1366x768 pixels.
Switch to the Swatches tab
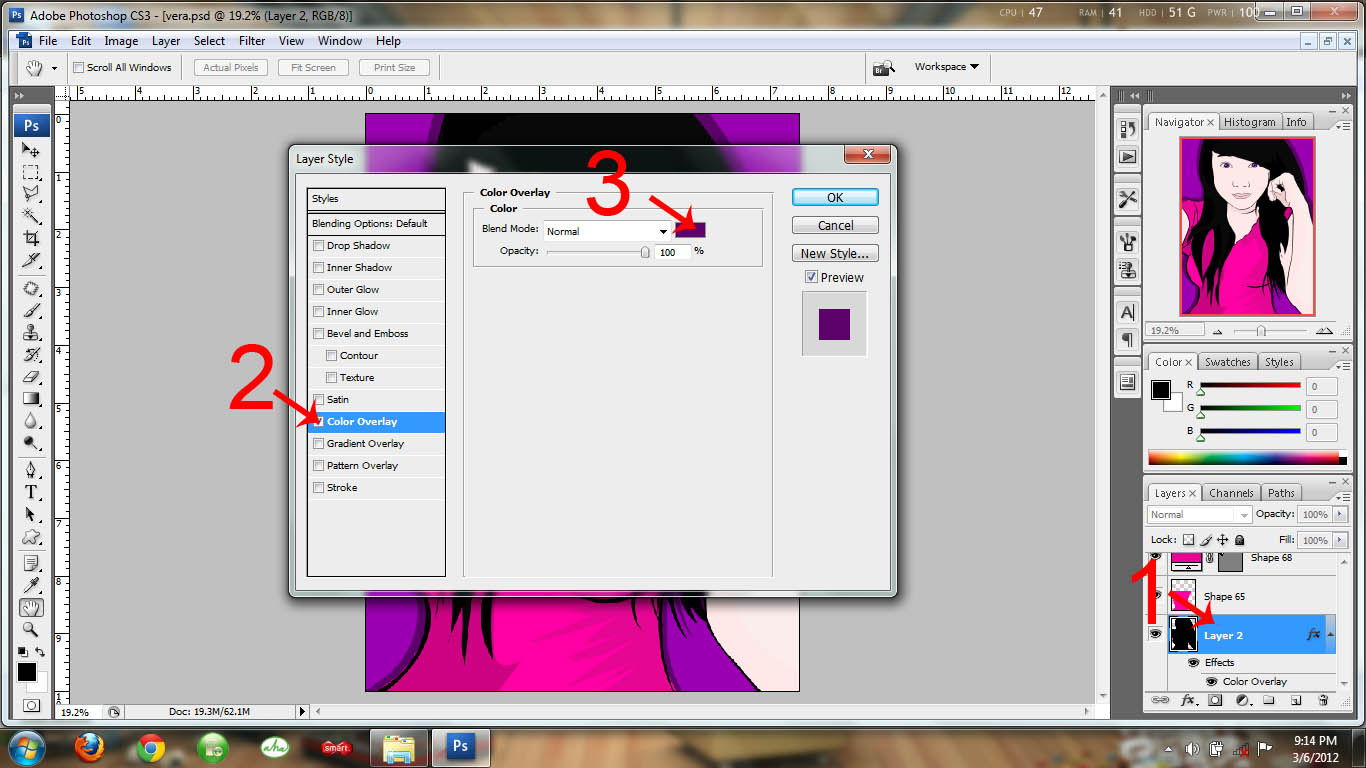click(x=1227, y=362)
